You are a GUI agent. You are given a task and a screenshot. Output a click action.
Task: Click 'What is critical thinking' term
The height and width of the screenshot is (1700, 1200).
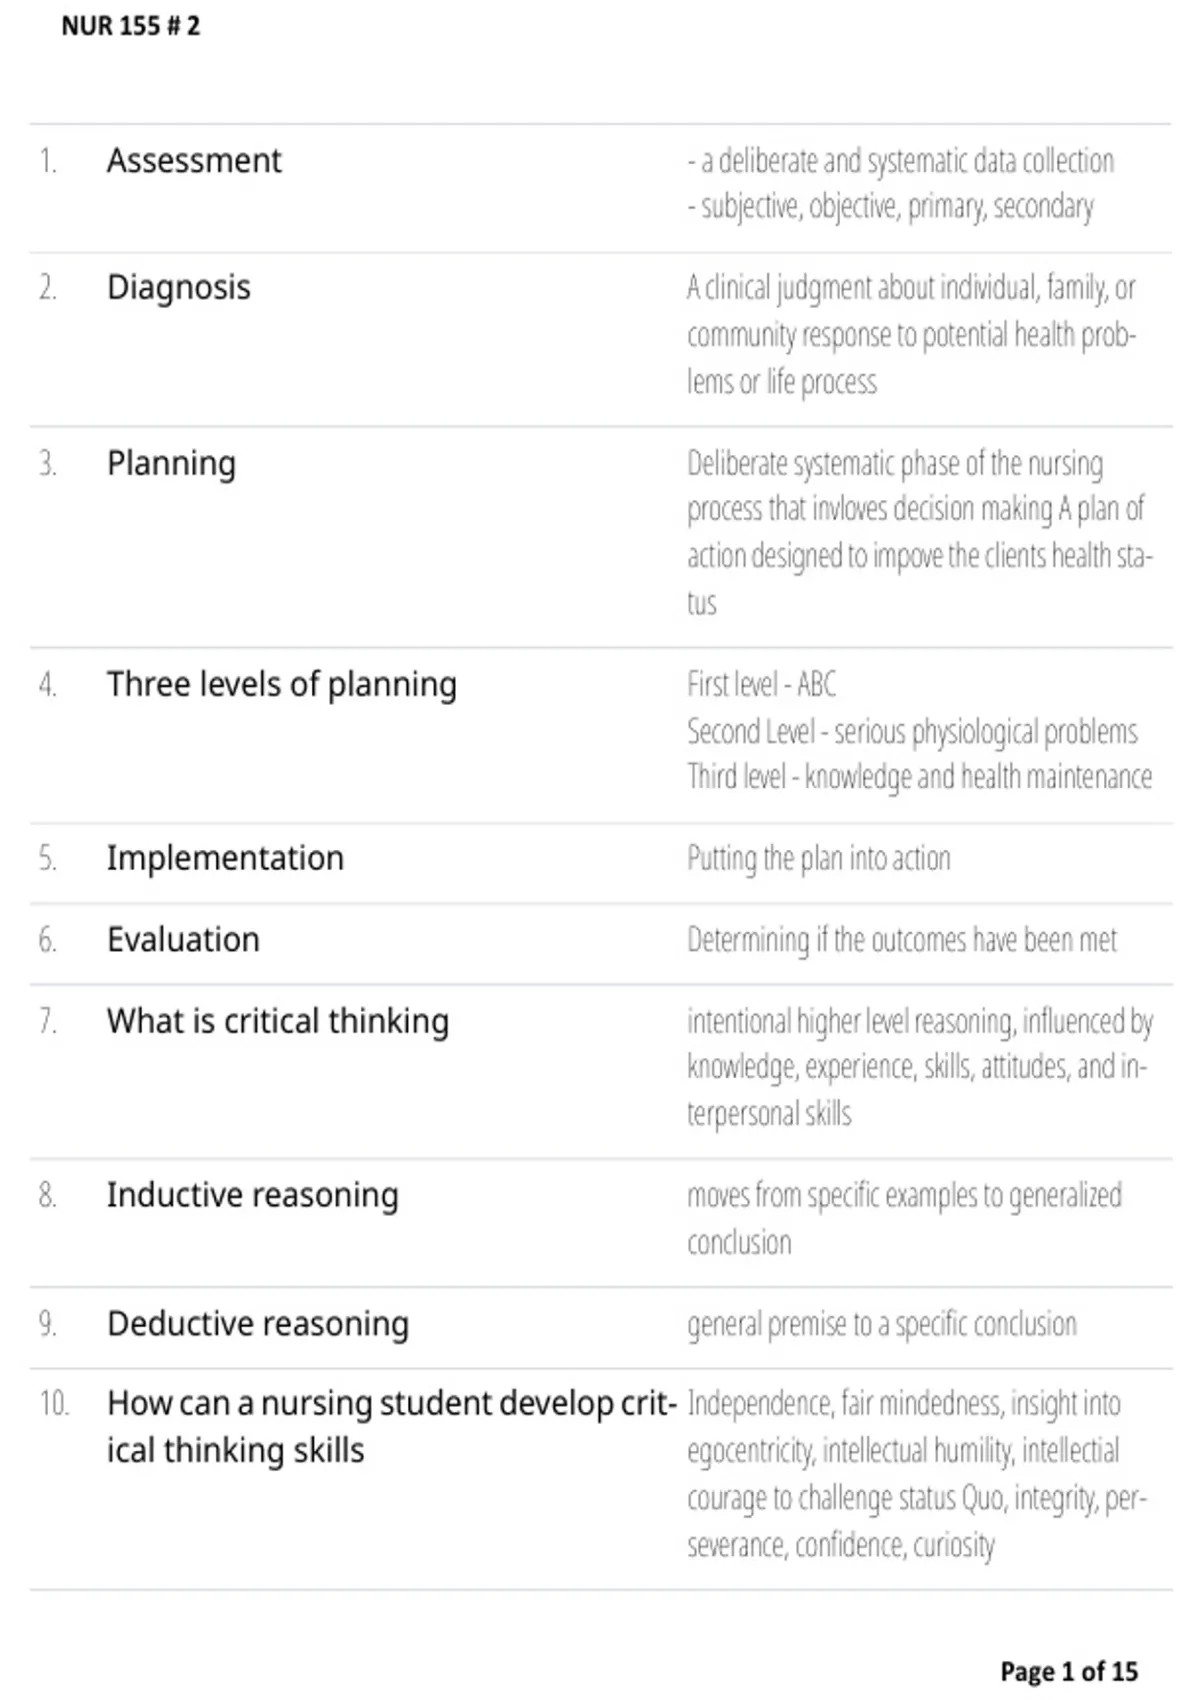(278, 1022)
